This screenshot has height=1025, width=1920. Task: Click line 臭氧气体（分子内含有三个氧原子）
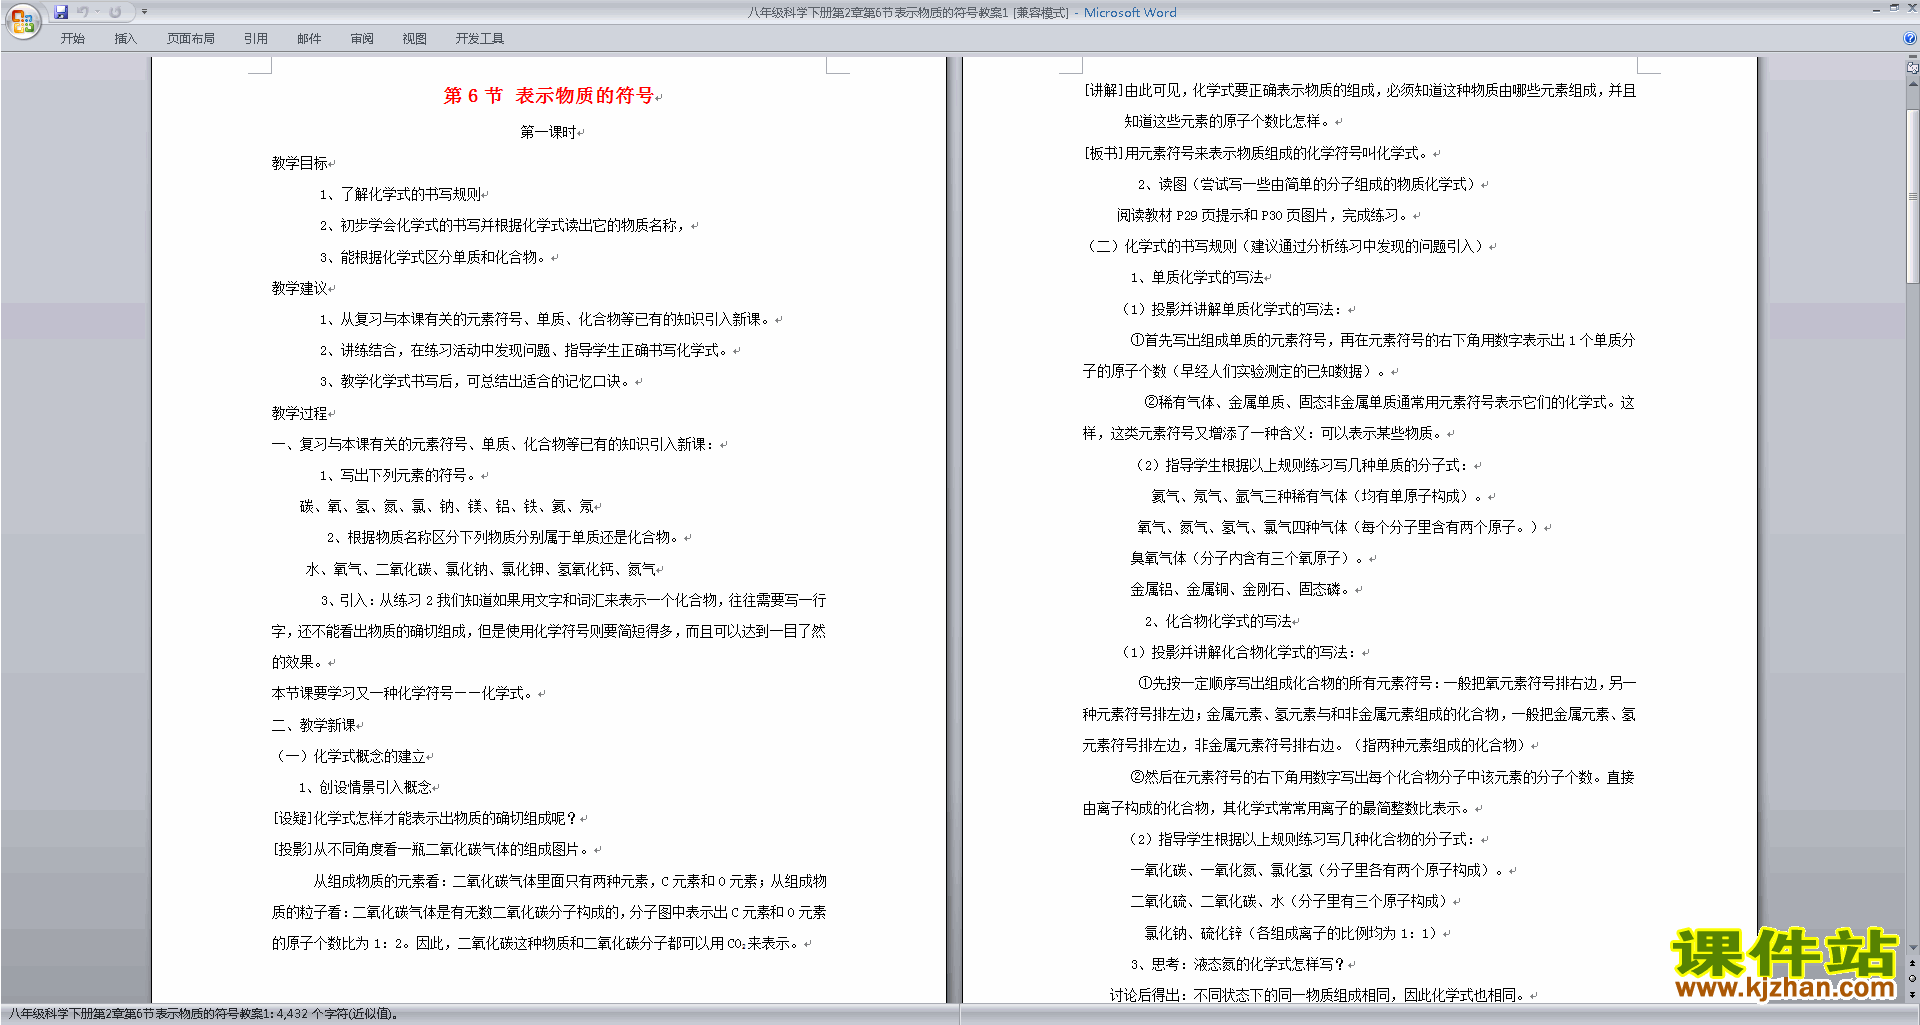click(1250, 558)
